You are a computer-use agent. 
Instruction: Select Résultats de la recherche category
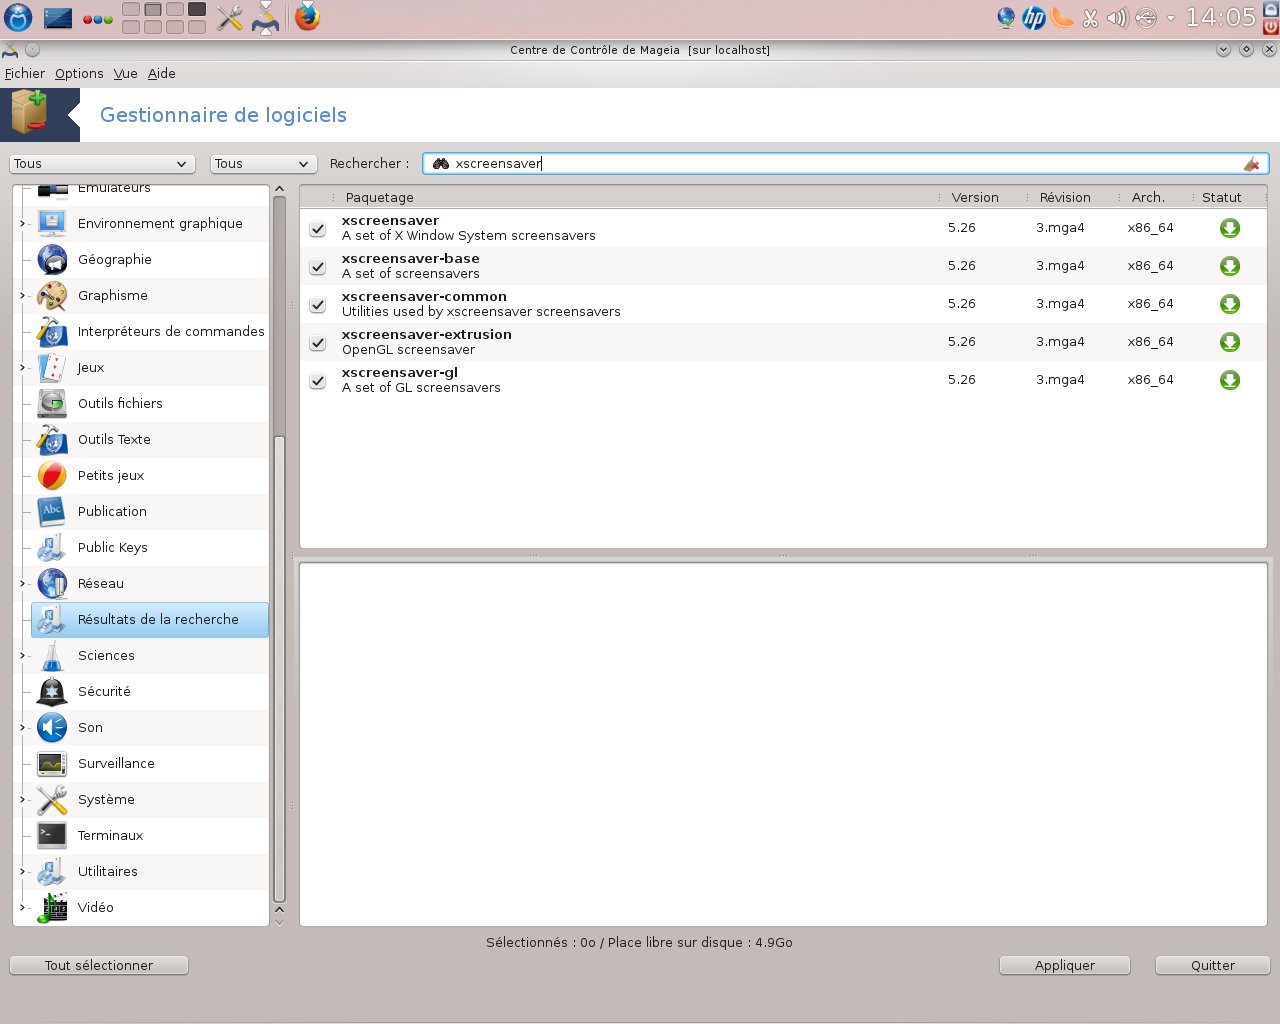pyautogui.click(x=150, y=620)
